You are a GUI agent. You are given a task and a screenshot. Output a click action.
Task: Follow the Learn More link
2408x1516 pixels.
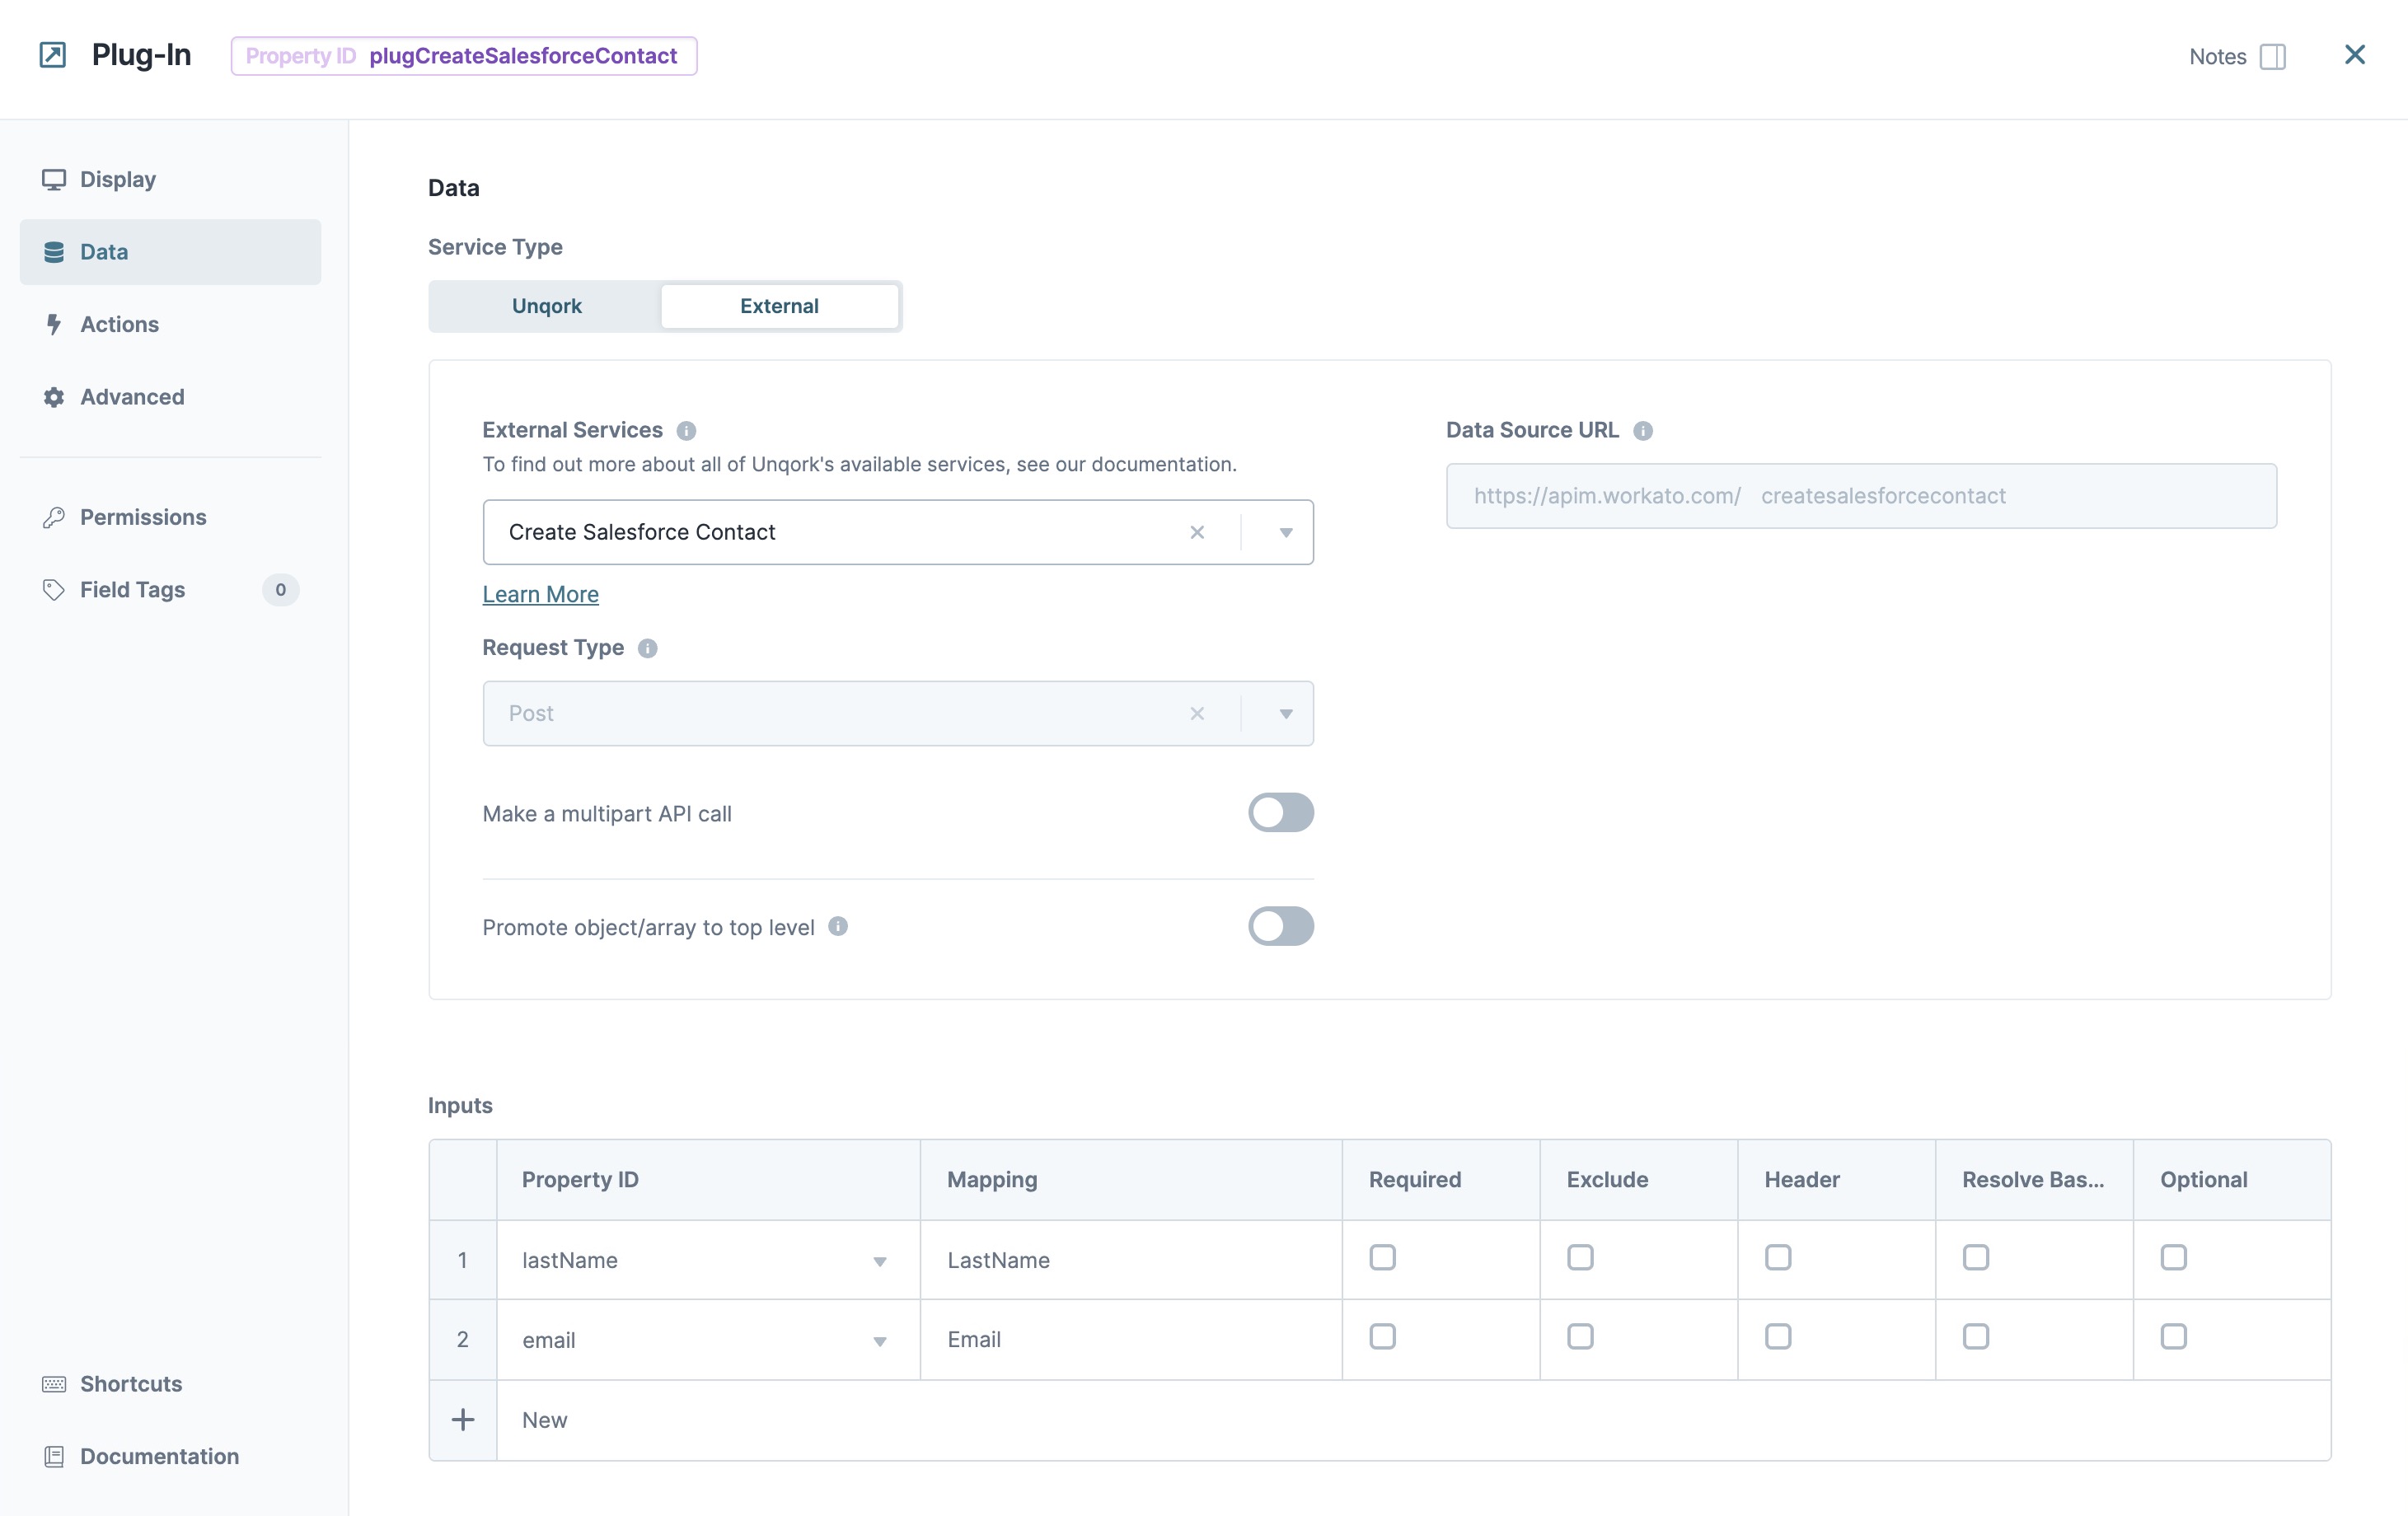point(540,594)
